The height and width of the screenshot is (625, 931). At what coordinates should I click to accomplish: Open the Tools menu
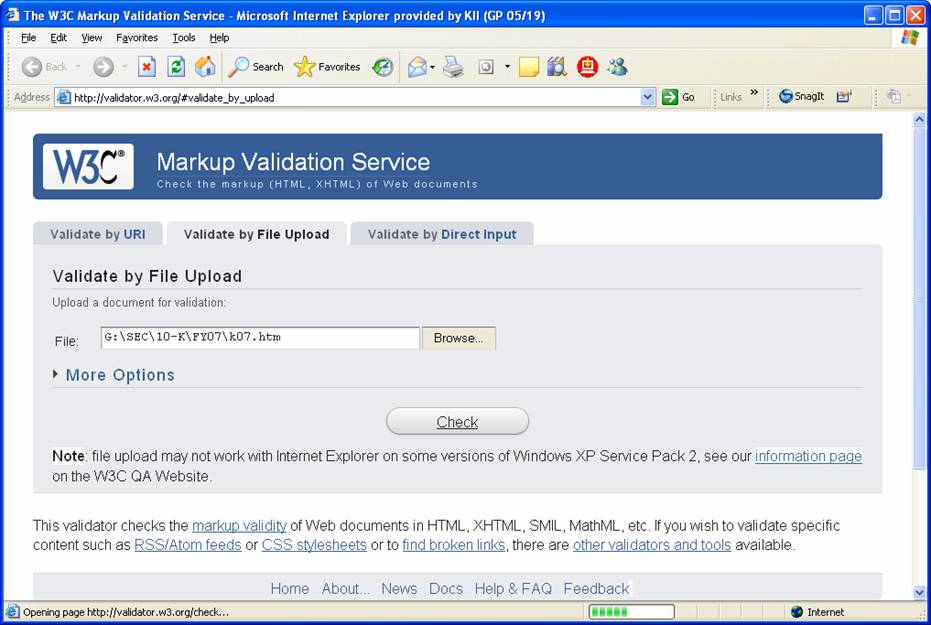click(x=183, y=37)
